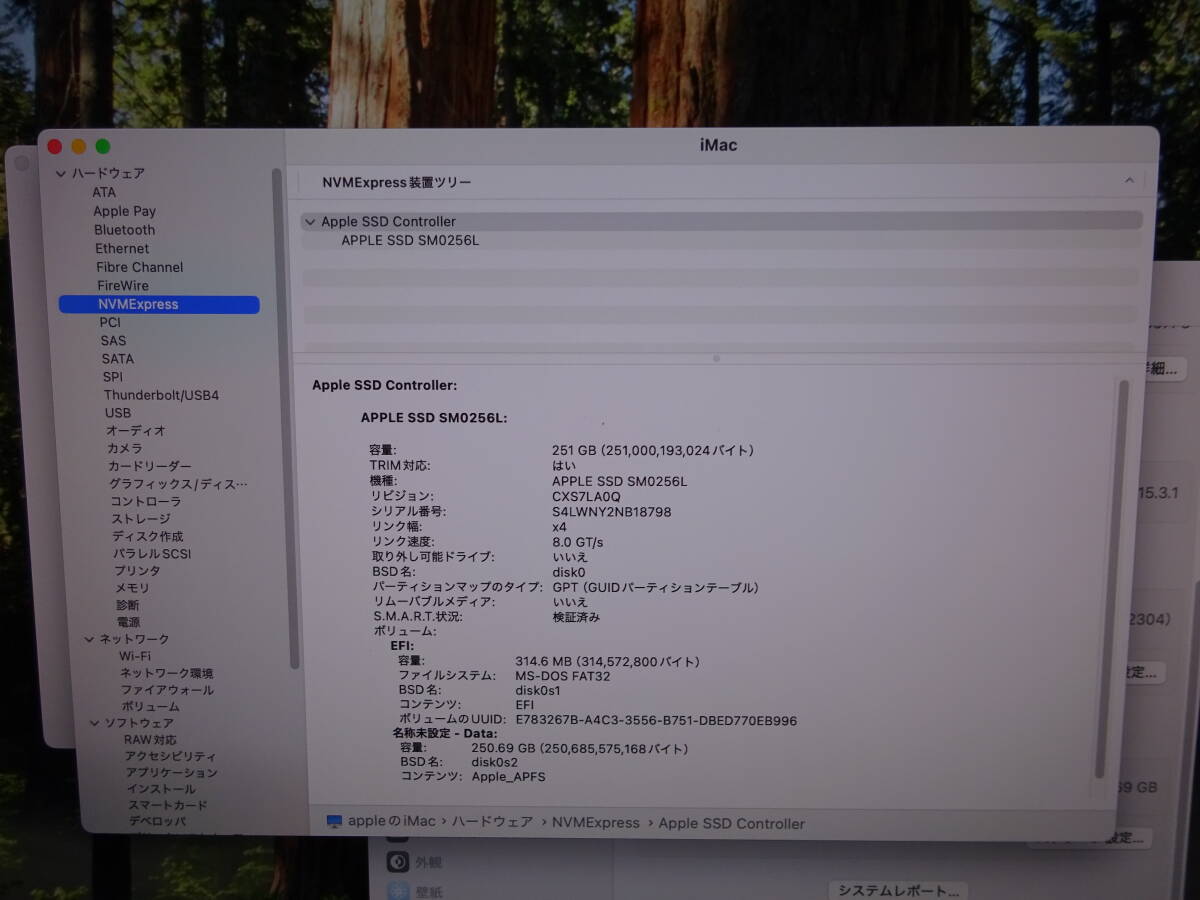Select 電源 in the sidebar

tap(128, 622)
